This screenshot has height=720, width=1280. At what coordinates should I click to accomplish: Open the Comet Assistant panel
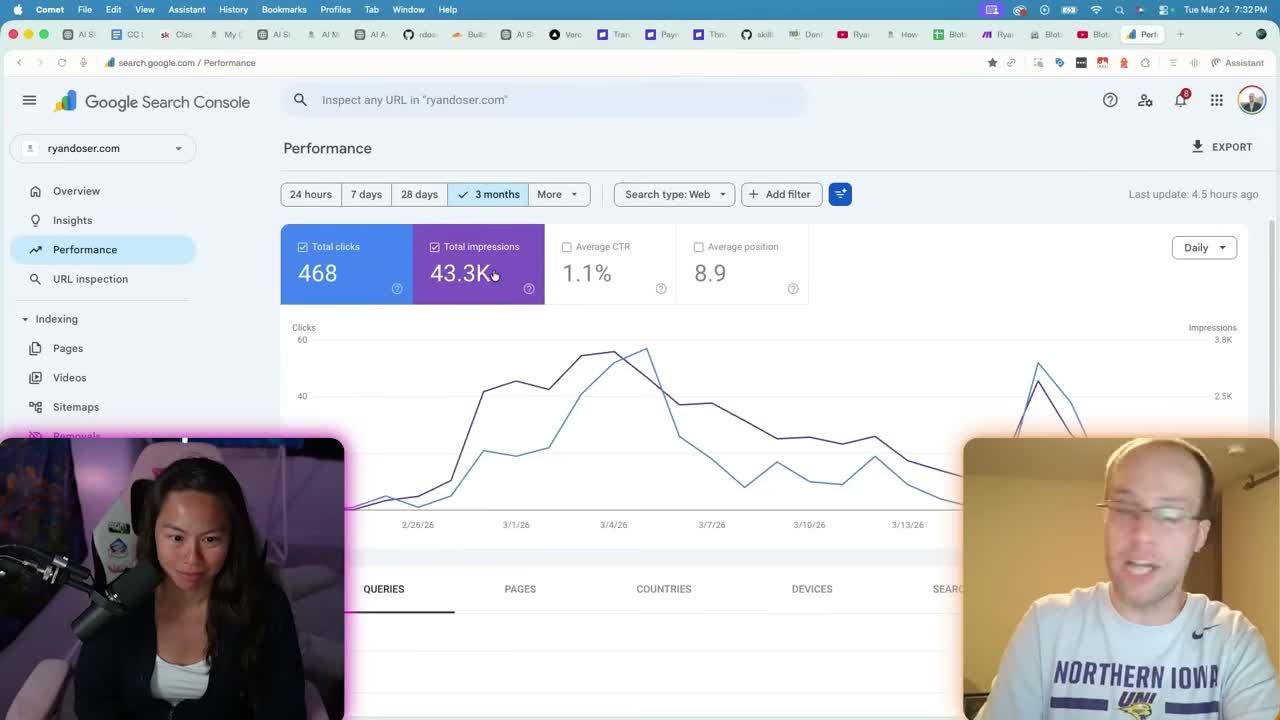tap(1237, 63)
